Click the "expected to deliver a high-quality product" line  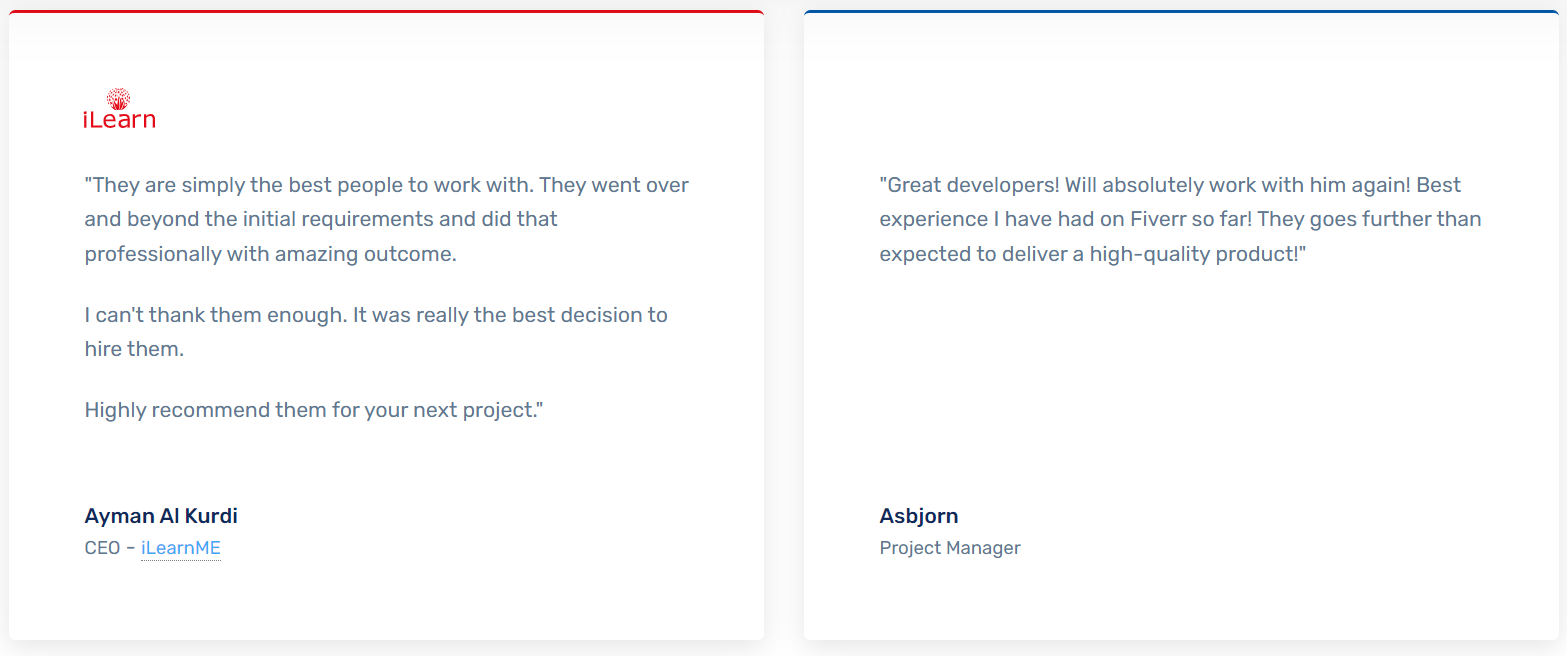tap(1094, 254)
